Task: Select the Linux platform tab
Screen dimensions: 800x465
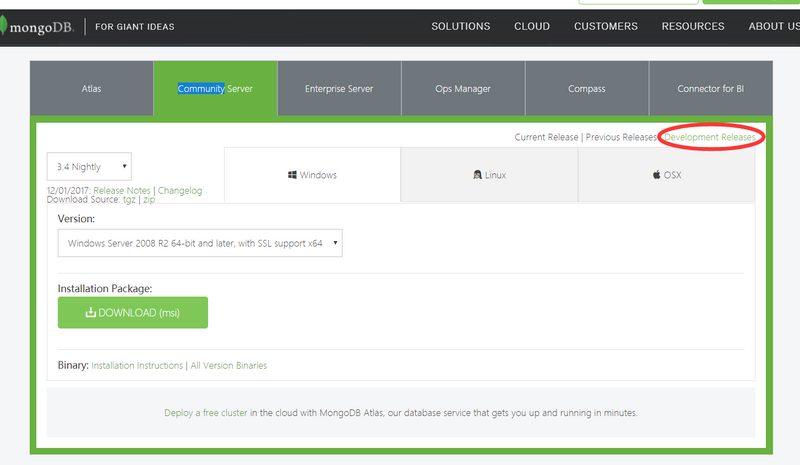Action: point(489,175)
